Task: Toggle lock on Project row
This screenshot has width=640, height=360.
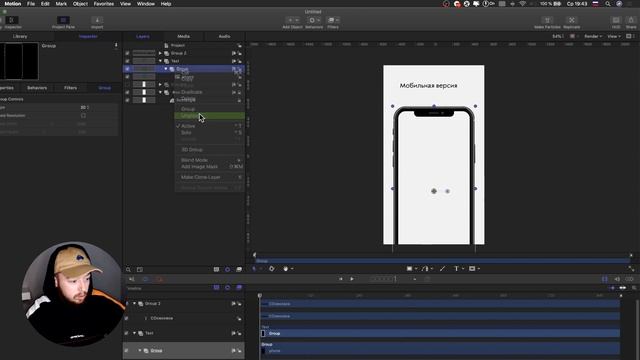Action: [x=240, y=45]
